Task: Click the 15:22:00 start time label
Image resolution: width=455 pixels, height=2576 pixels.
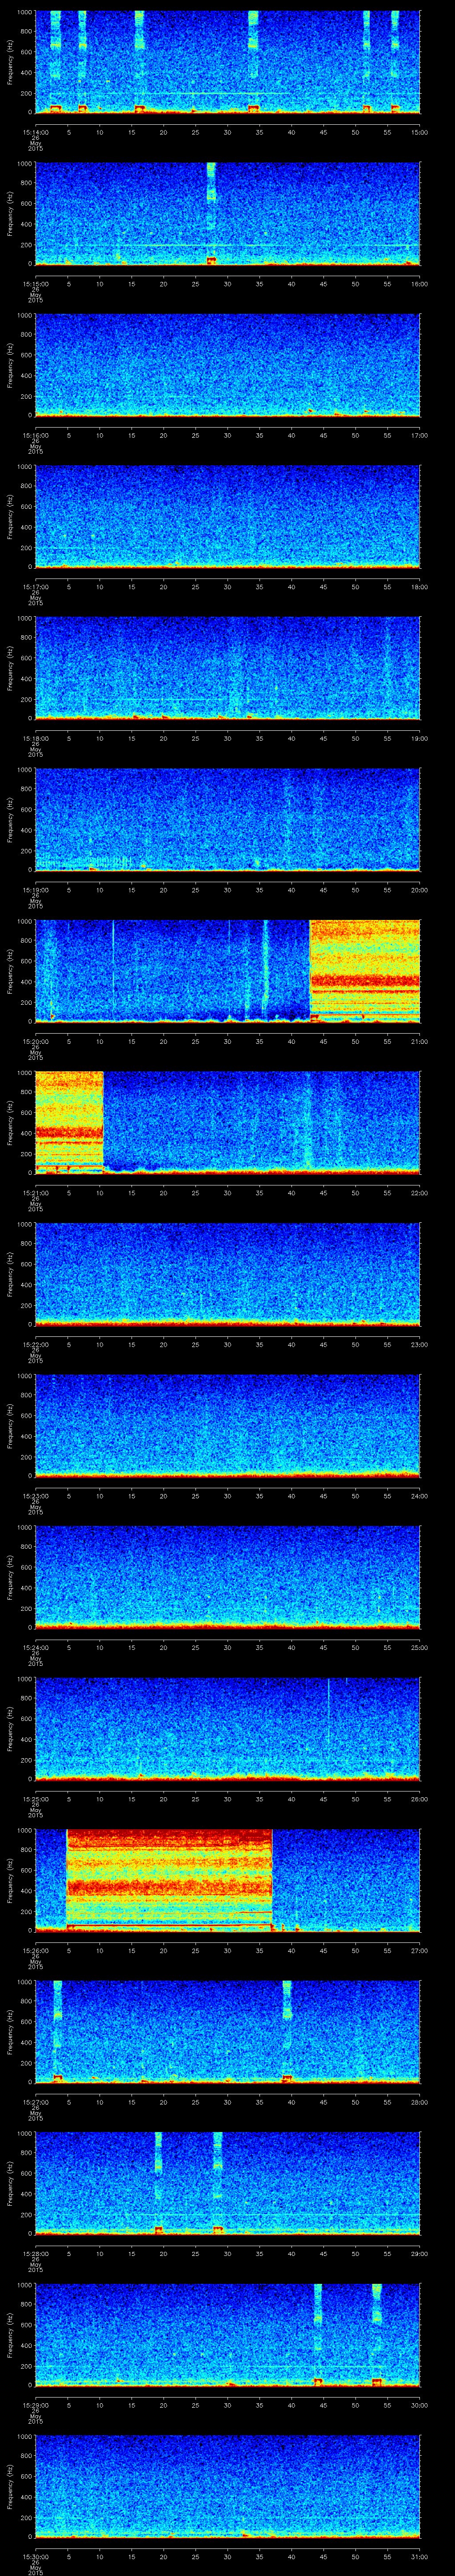Action: (35, 1345)
